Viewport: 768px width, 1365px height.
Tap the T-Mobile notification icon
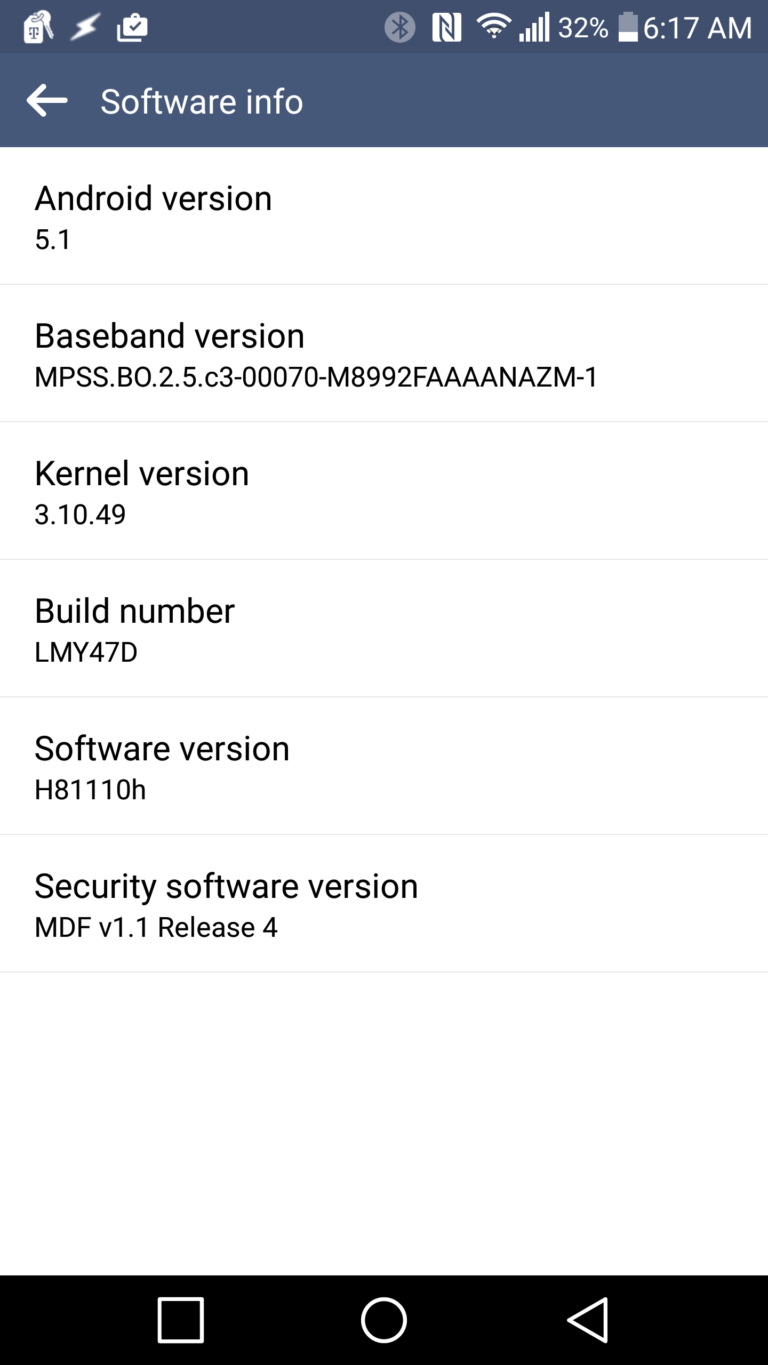pyautogui.click(x=38, y=27)
